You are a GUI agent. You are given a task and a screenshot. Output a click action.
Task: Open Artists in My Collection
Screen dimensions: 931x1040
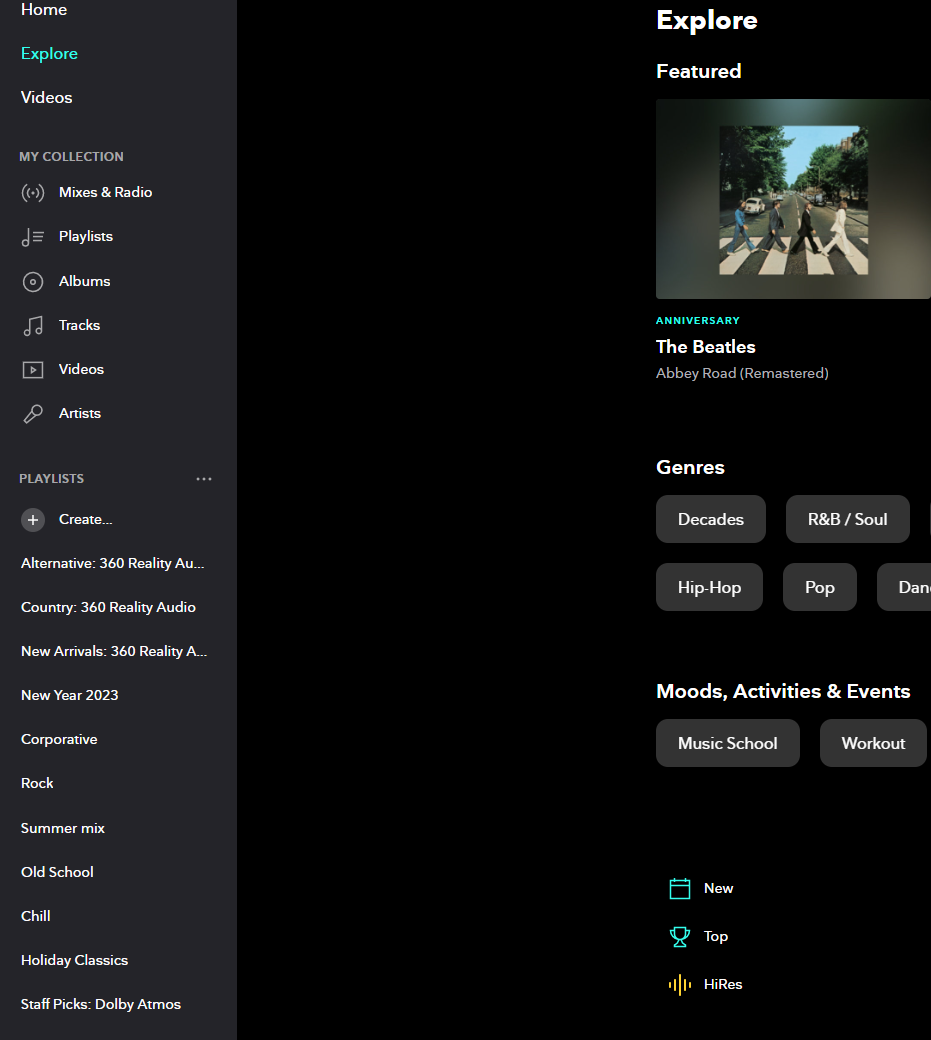click(x=80, y=413)
